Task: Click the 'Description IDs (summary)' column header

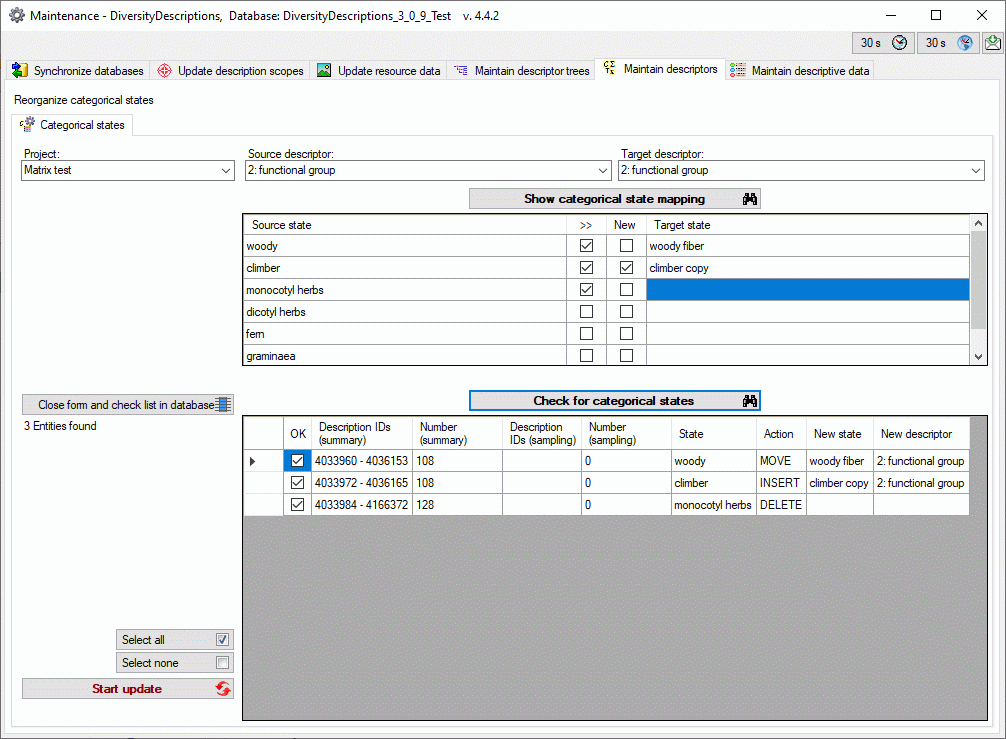Action: pyautogui.click(x=362, y=434)
